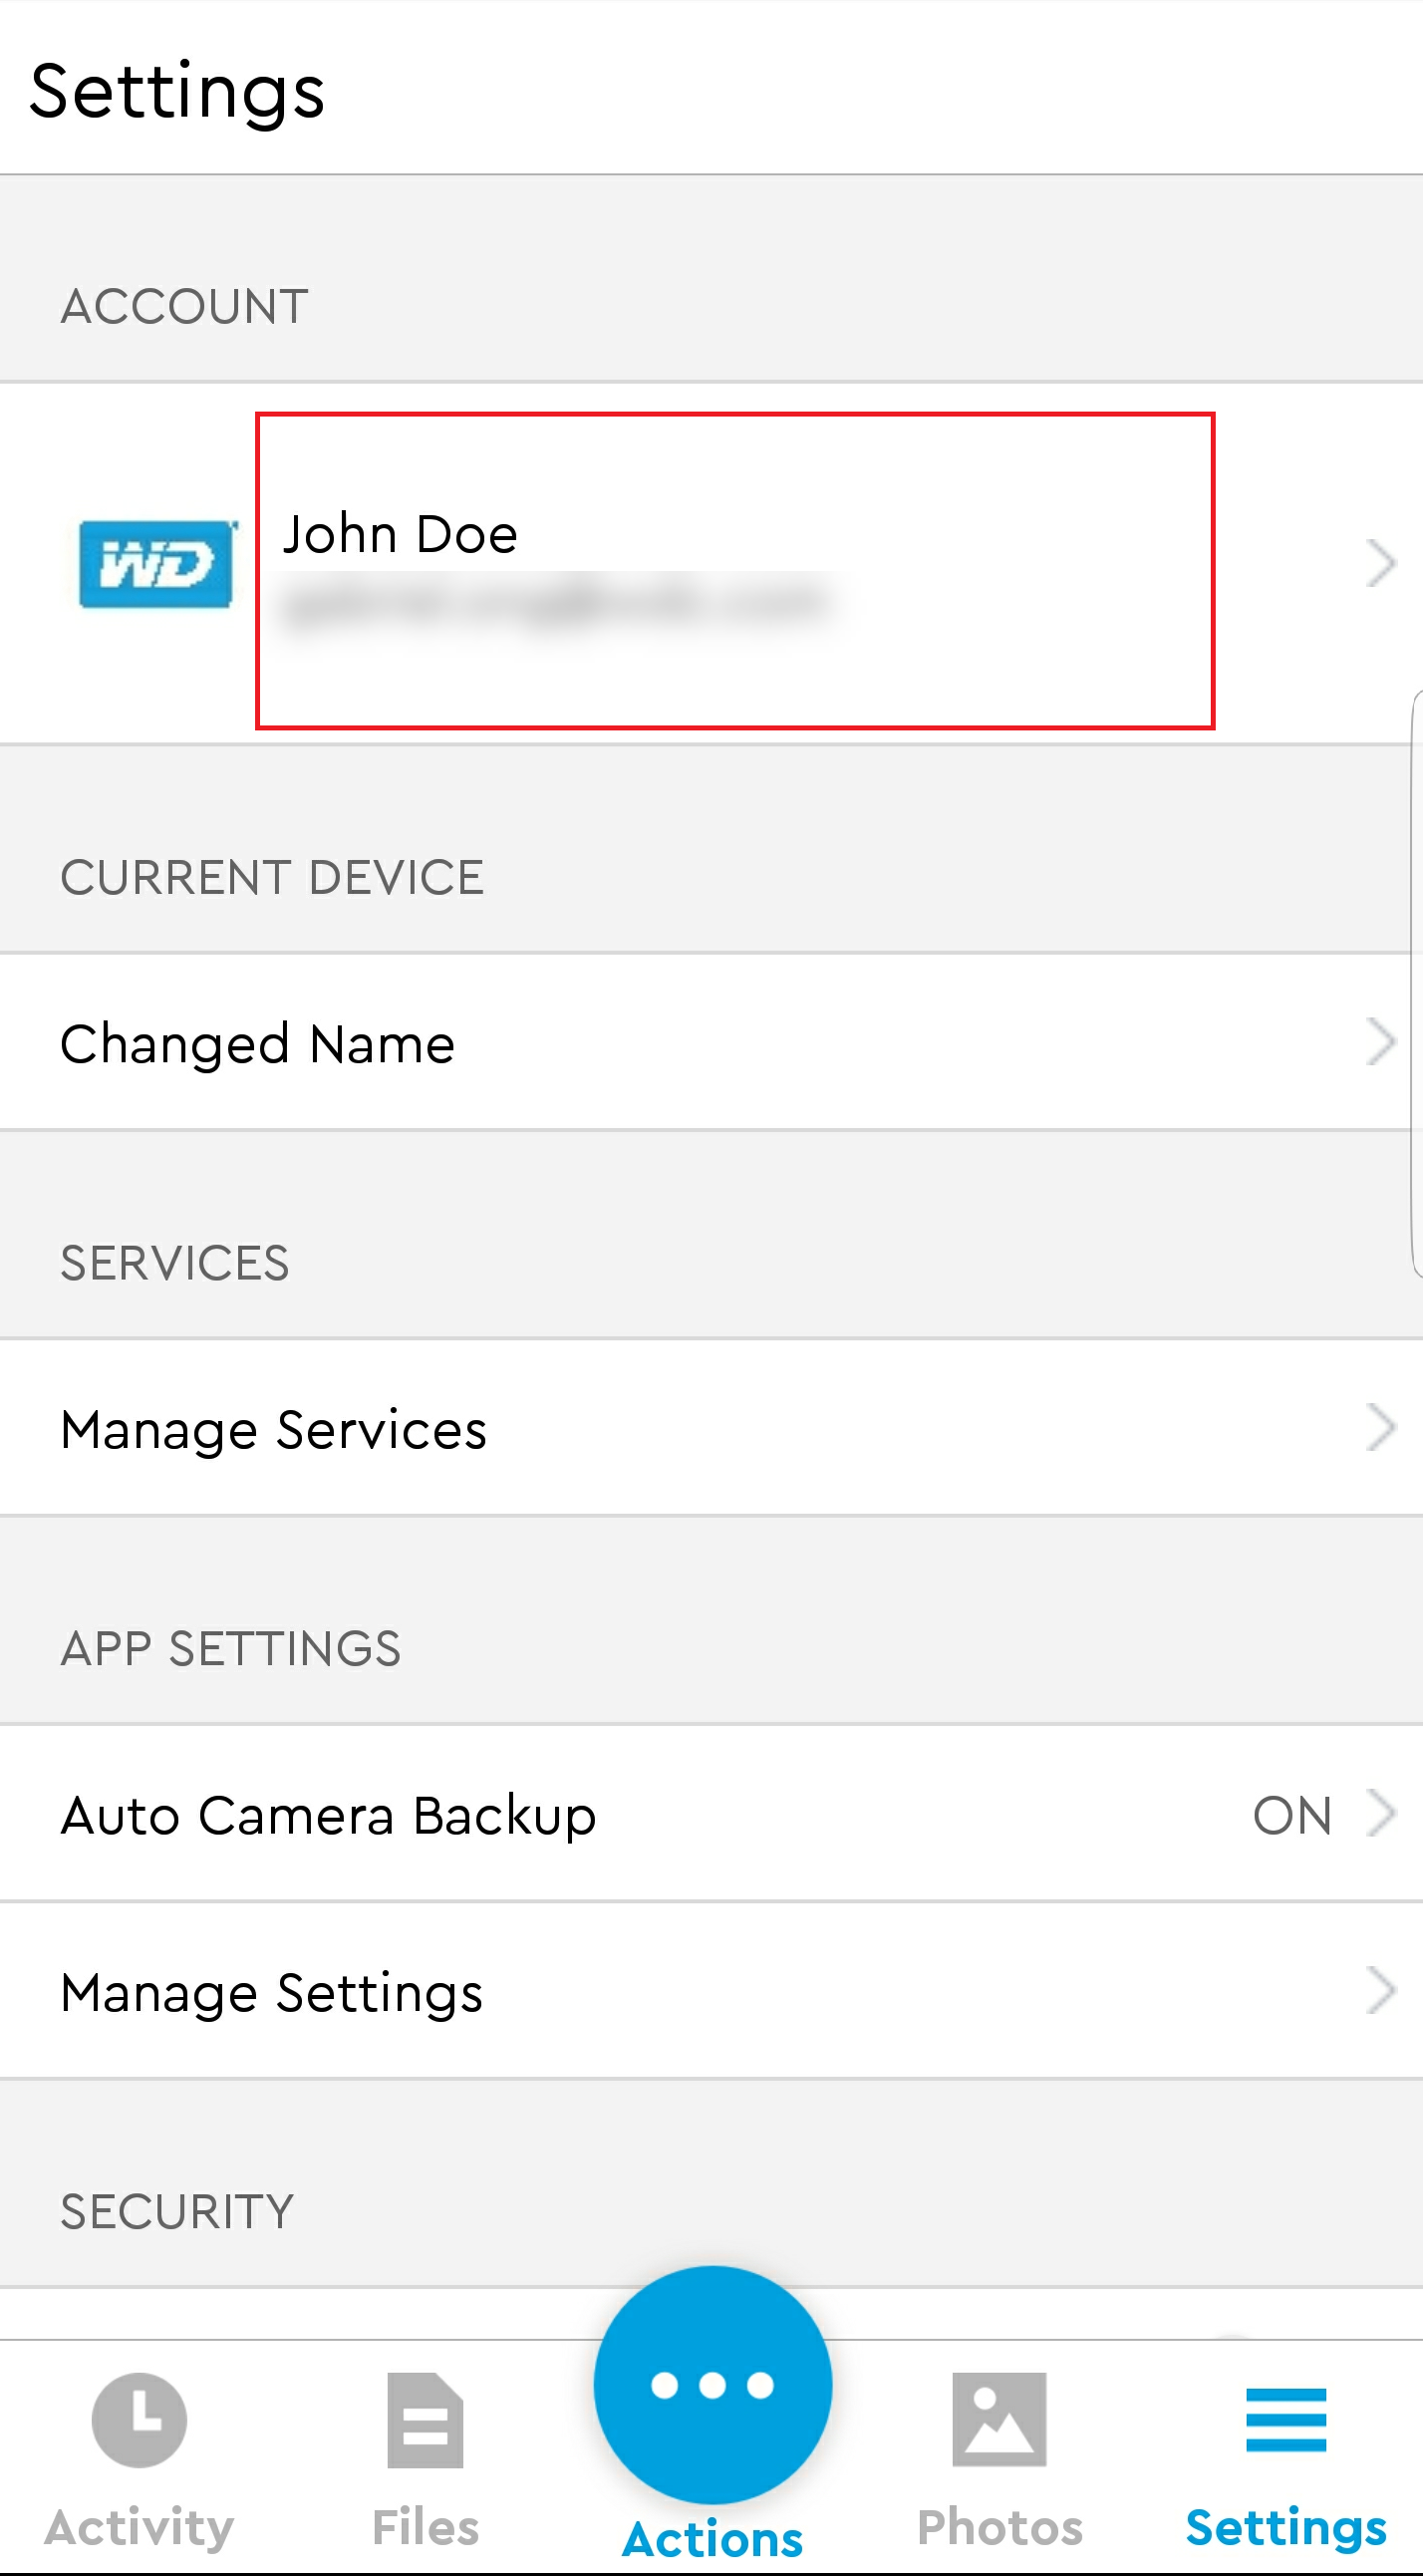
Task: Expand the Manage Services chevron
Action: pos(1381,1428)
